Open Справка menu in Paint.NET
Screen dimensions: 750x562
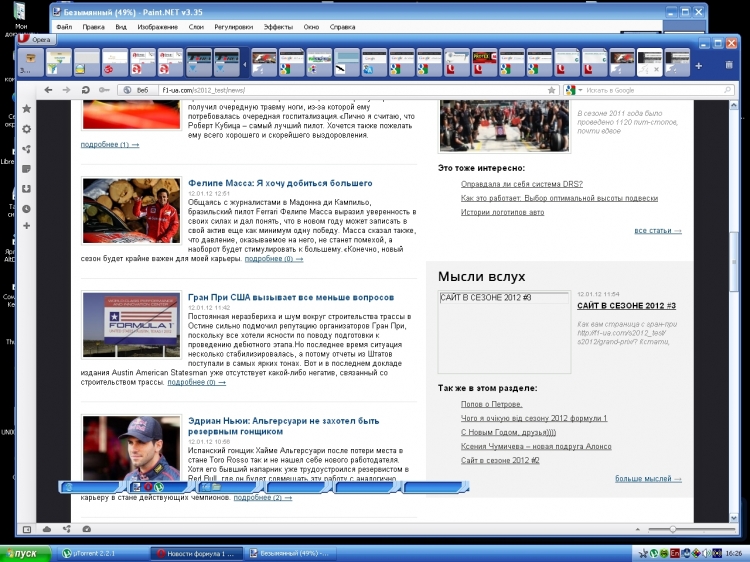click(x=342, y=27)
